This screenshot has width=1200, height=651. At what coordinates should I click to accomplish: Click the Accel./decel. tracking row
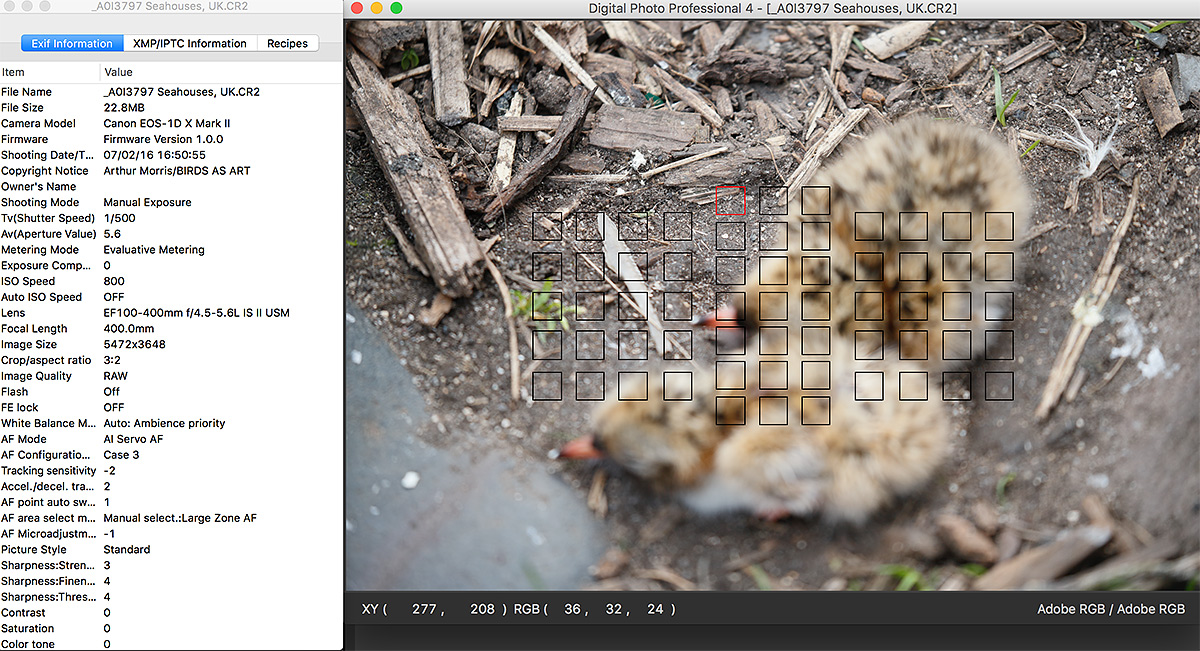[x=171, y=486]
